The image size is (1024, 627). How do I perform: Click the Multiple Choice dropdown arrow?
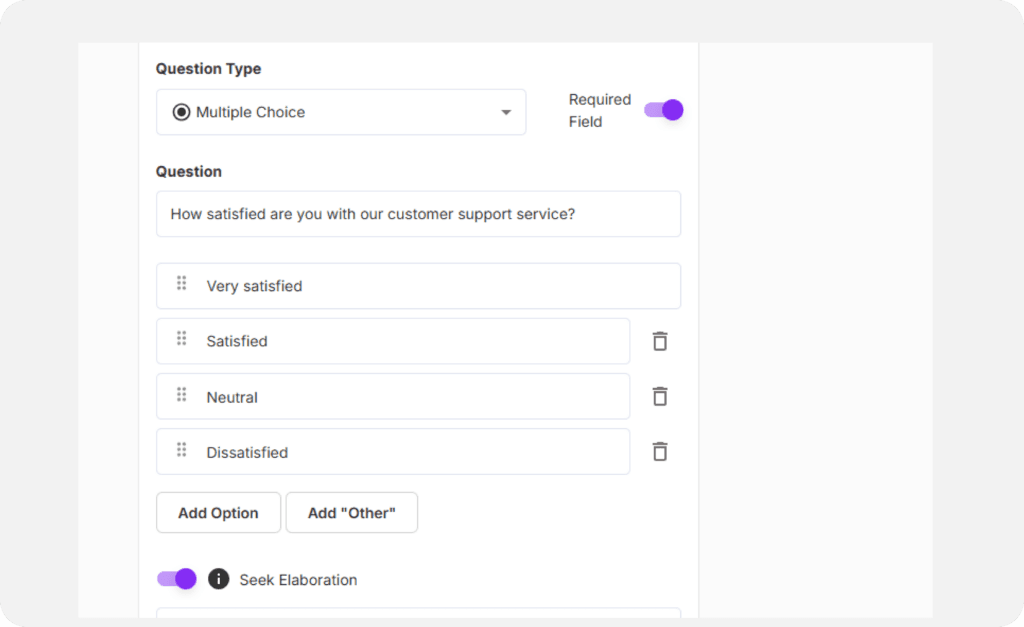click(x=506, y=112)
